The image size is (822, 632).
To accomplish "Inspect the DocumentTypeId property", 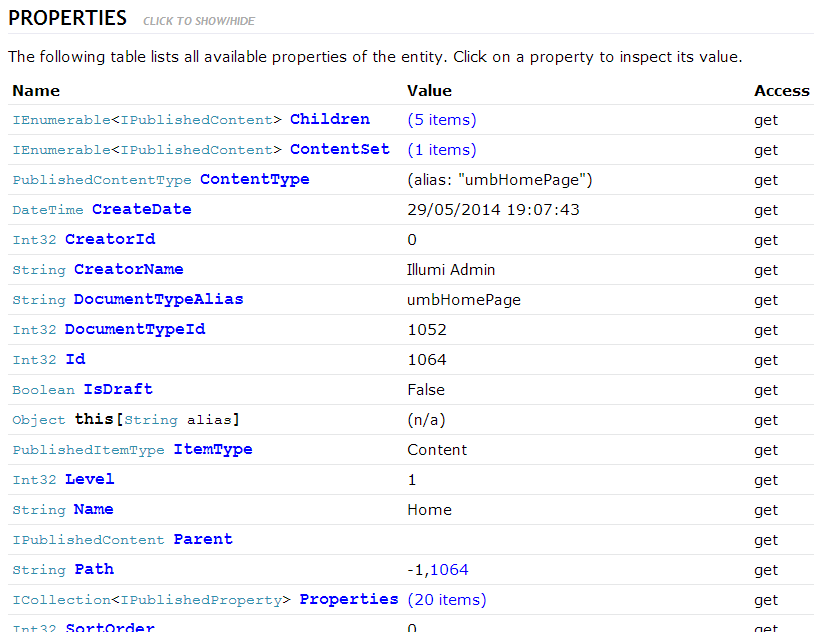I will tap(135, 329).
